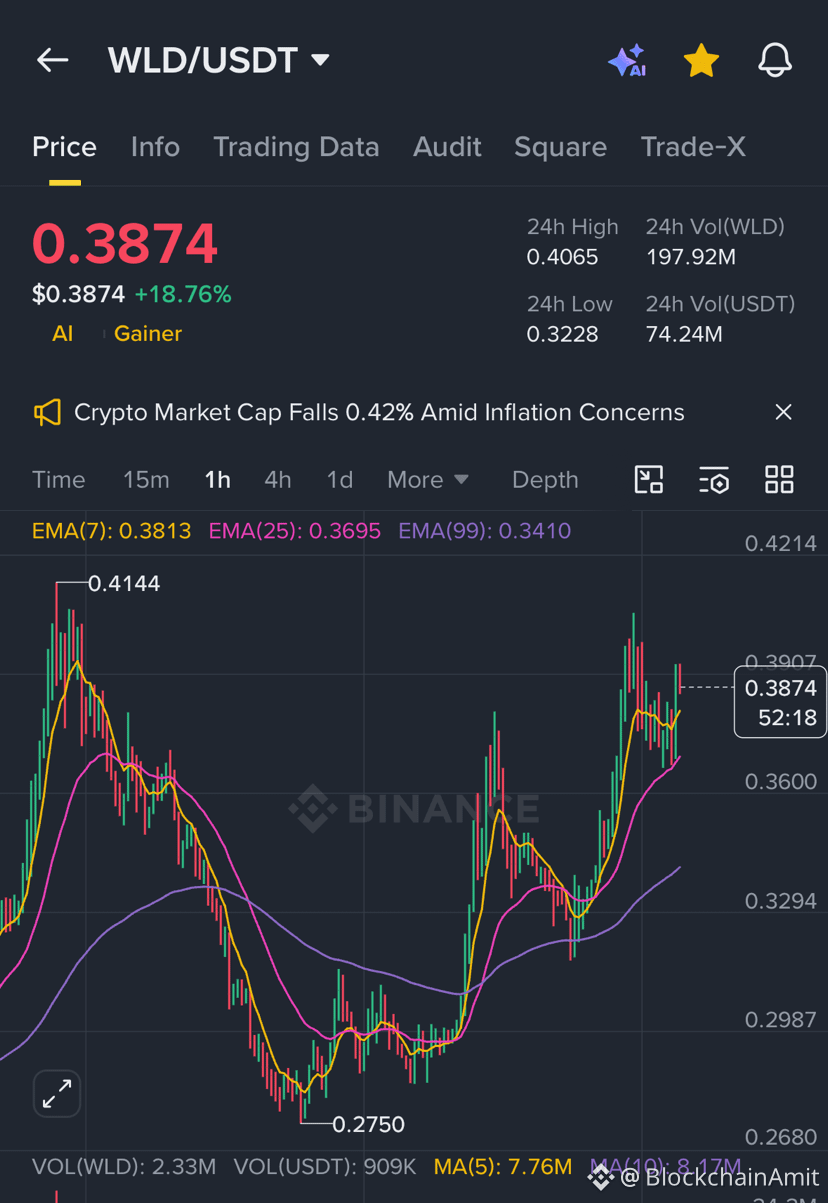Click the 0.3294 price axis label
The height and width of the screenshot is (1203, 828).
(x=781, y=902)
